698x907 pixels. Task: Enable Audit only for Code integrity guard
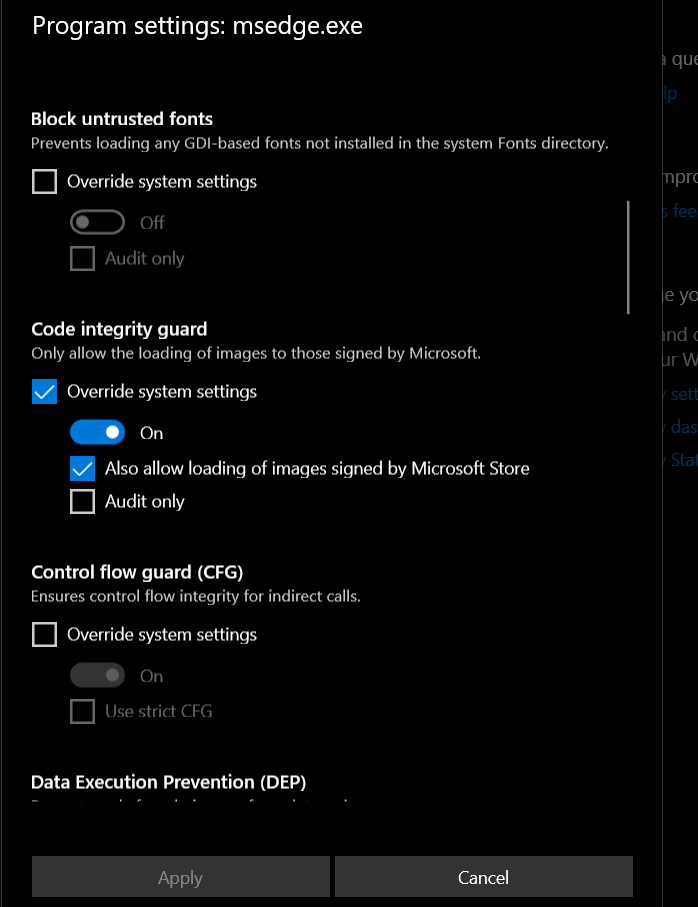[x=83, y=501]
